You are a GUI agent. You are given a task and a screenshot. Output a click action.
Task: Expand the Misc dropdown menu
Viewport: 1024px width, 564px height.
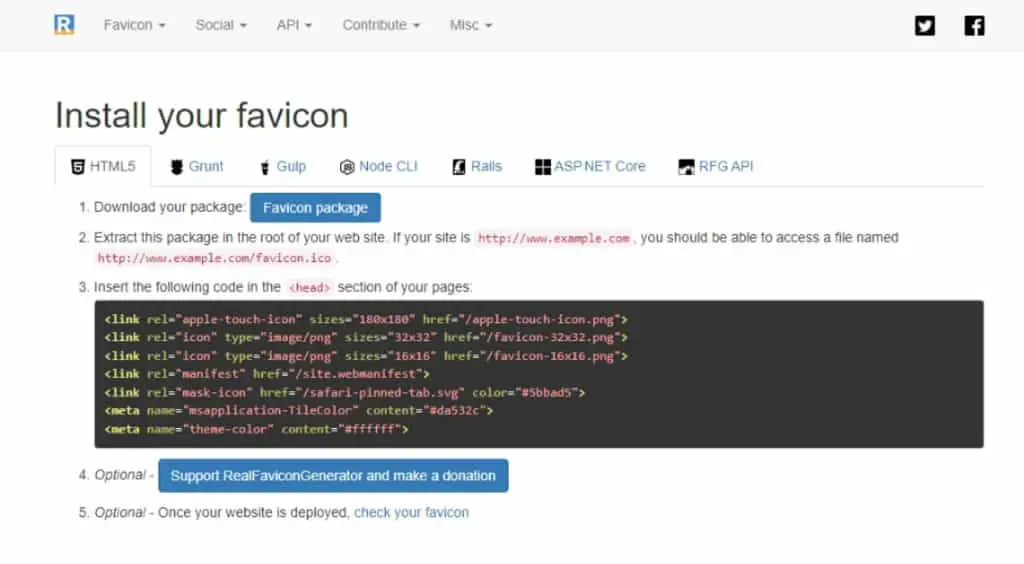(x=471, y=25)
